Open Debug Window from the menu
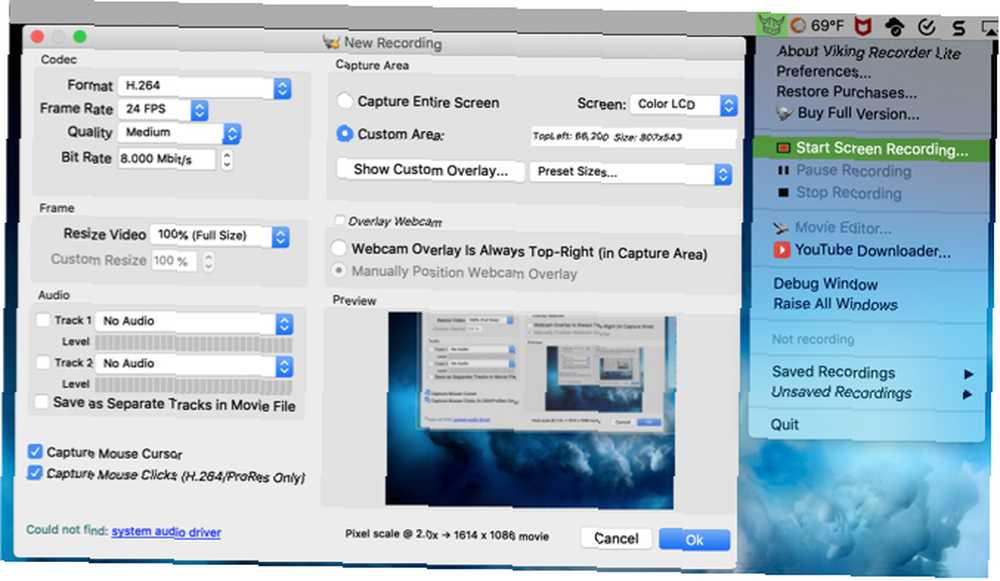The width and height of the screenshot is (1000, 581). (x=825, y=284)
